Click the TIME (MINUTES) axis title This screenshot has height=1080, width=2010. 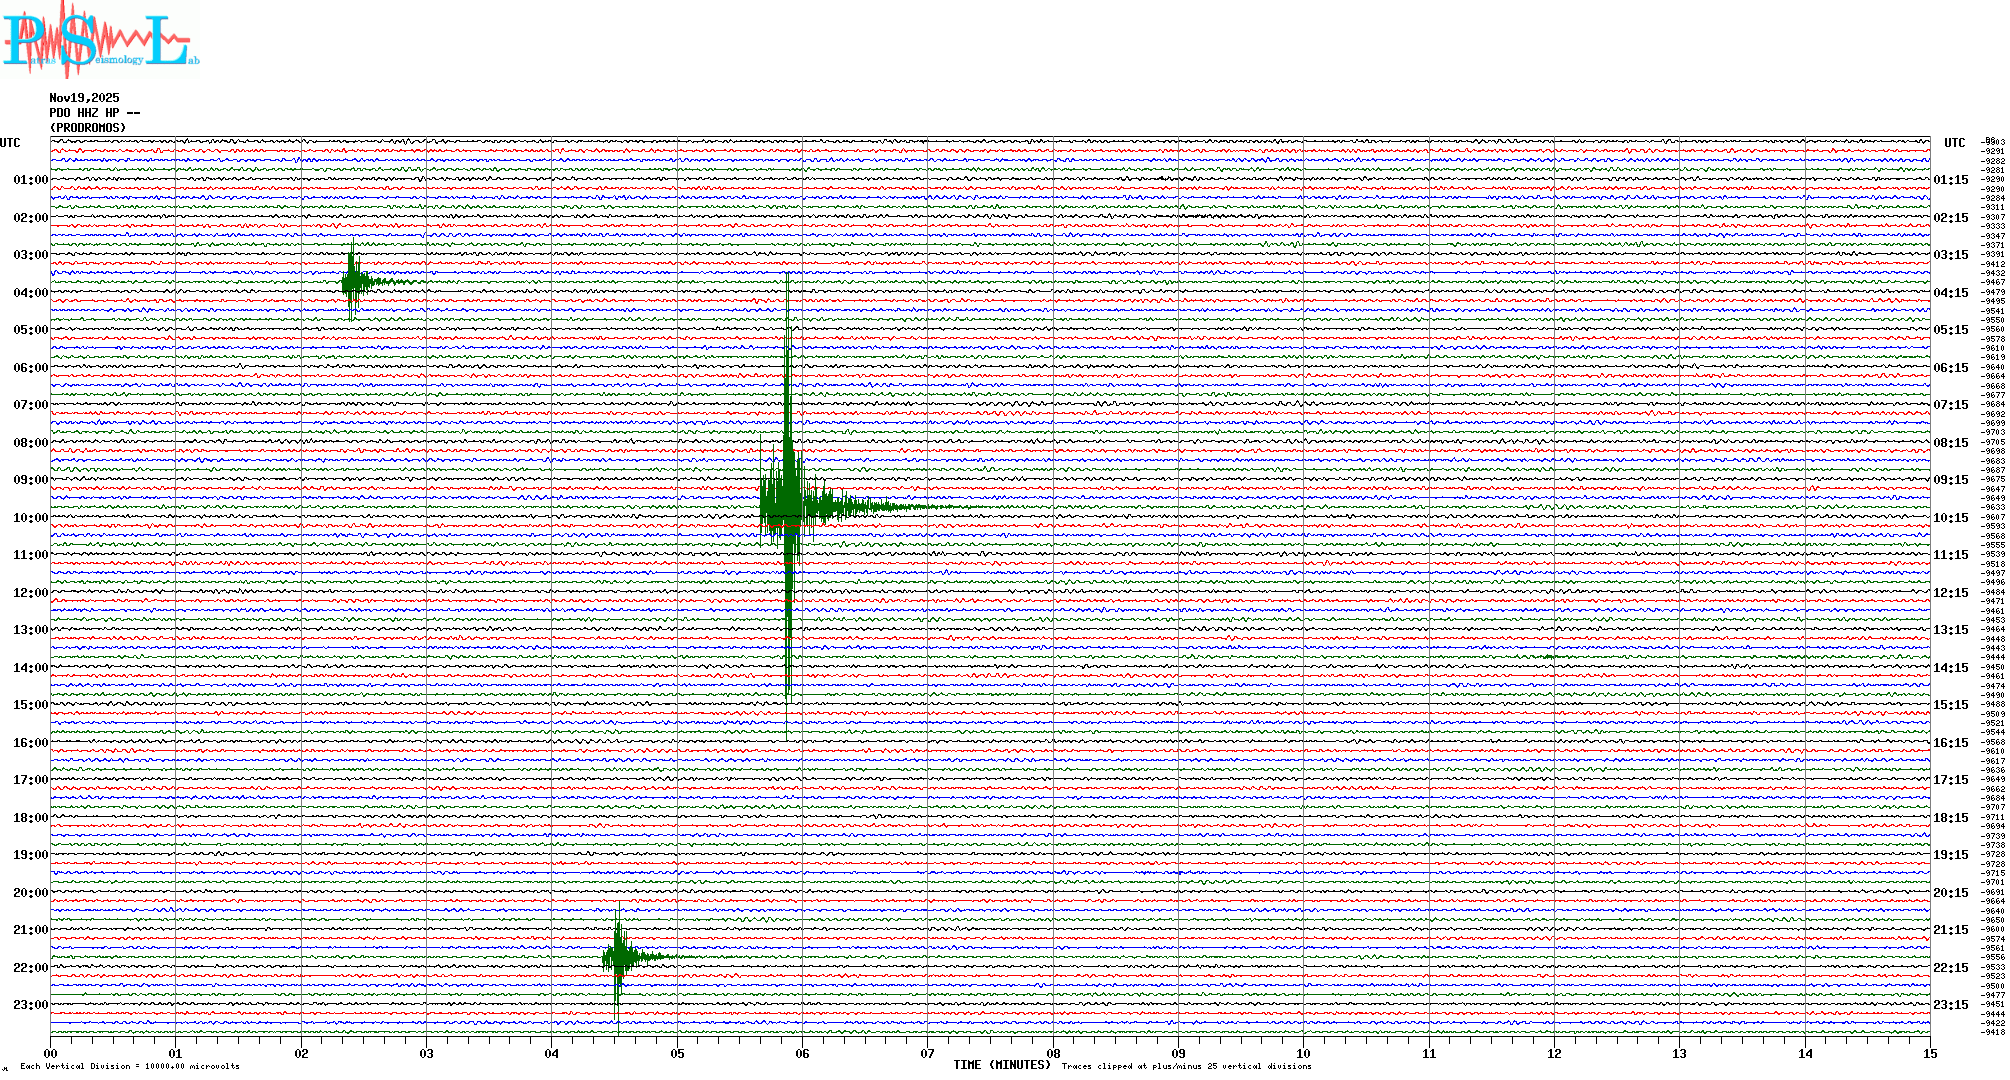coord(1001,1065)
